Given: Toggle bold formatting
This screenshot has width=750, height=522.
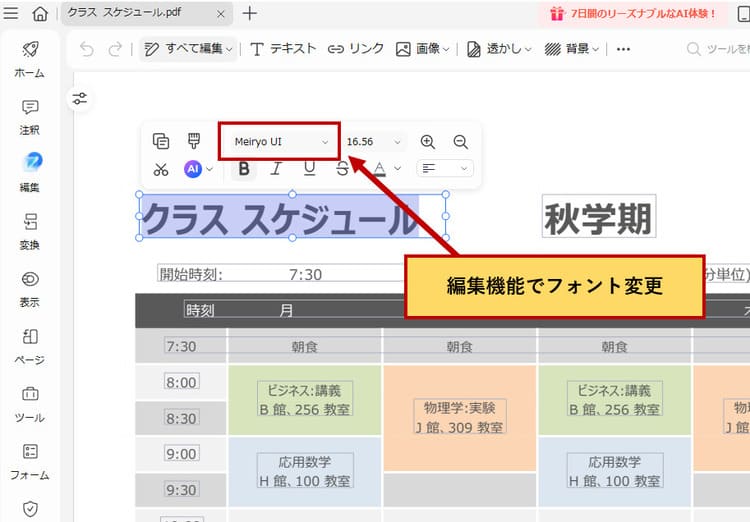Looking at the screenshot, I should point(244,169).
